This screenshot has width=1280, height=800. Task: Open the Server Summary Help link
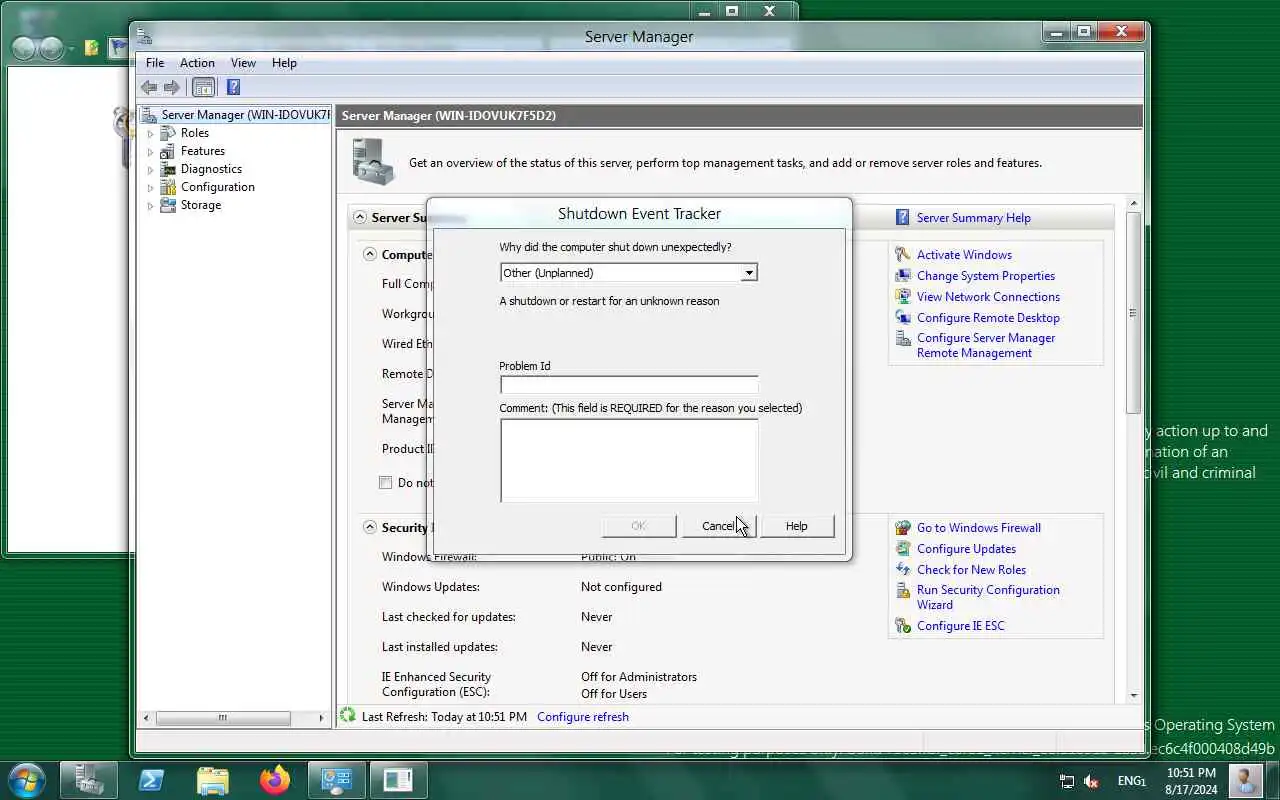[x=973, y=217]
